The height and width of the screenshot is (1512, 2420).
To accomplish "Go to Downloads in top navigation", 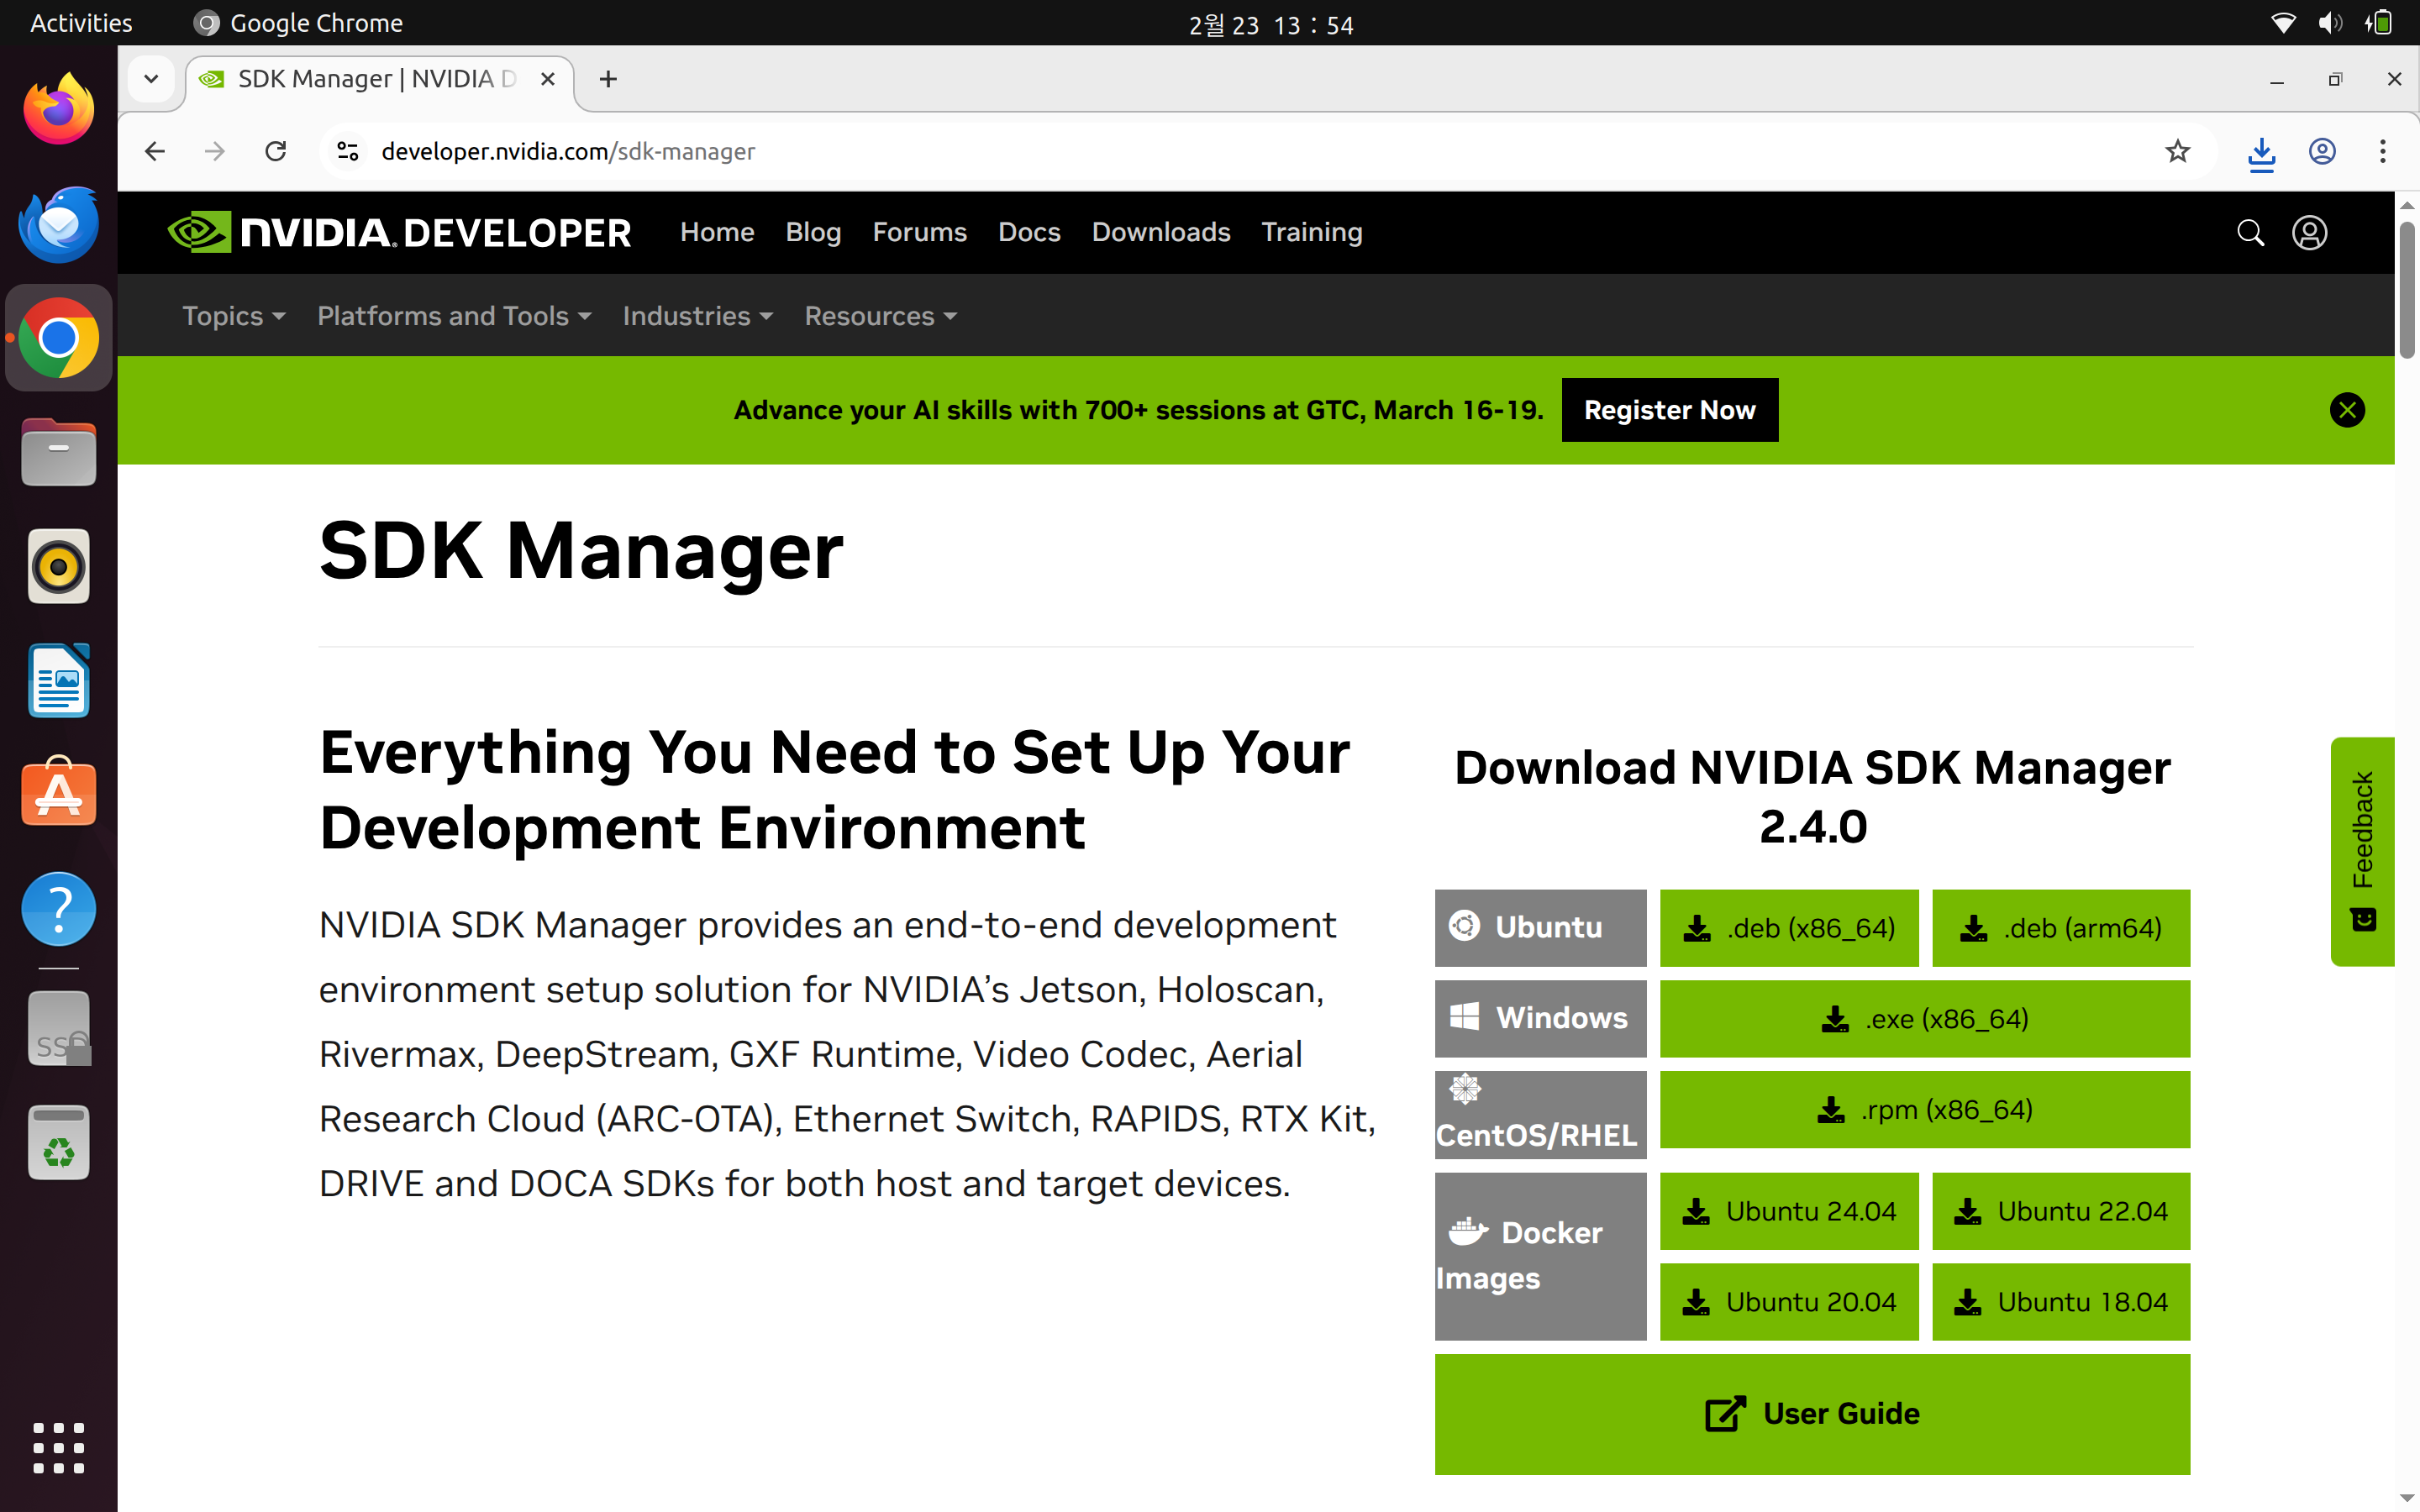I will 1160,232.
